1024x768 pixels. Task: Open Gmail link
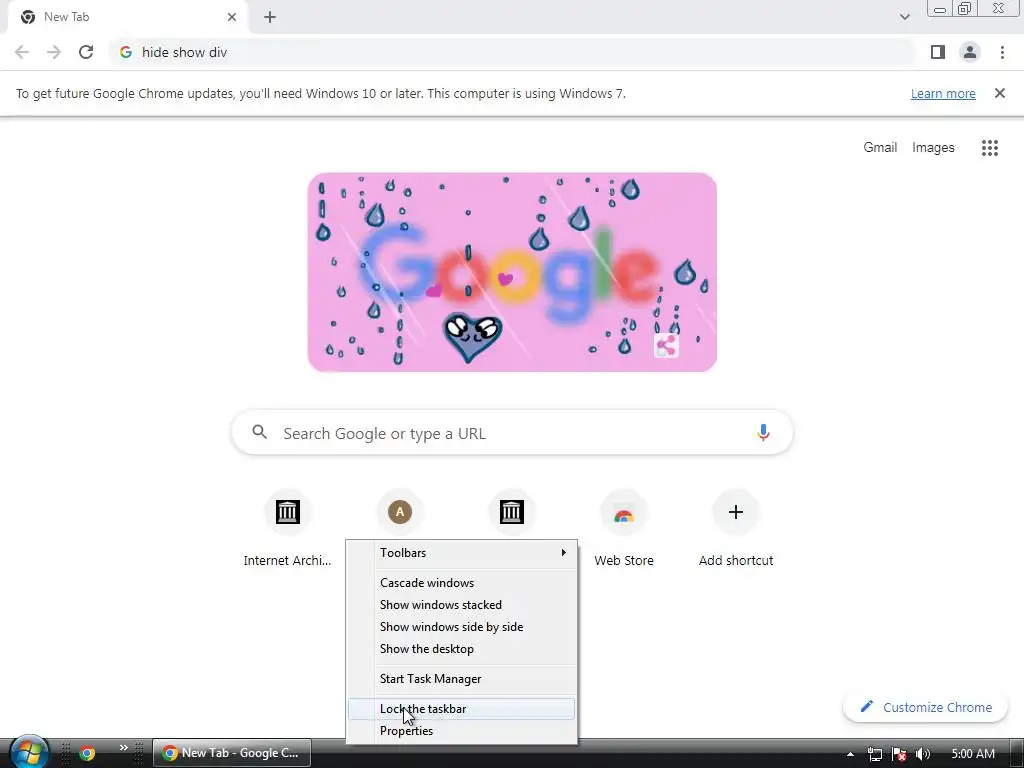point(880,148)
